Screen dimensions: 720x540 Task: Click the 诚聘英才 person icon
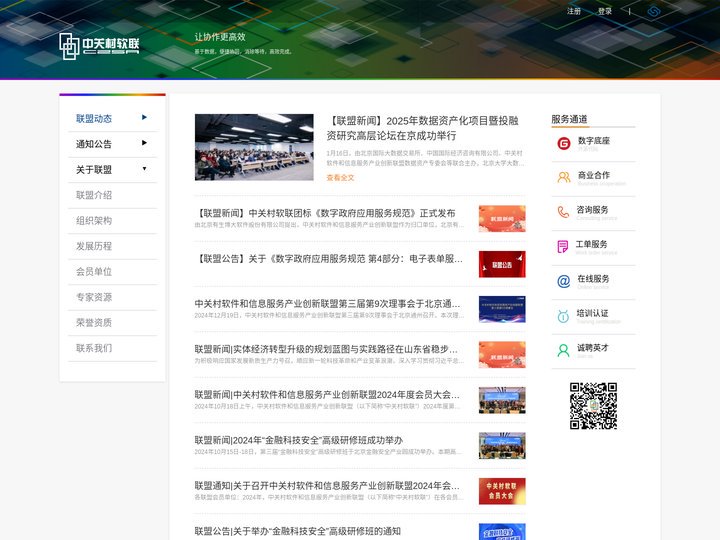[563, 350]
